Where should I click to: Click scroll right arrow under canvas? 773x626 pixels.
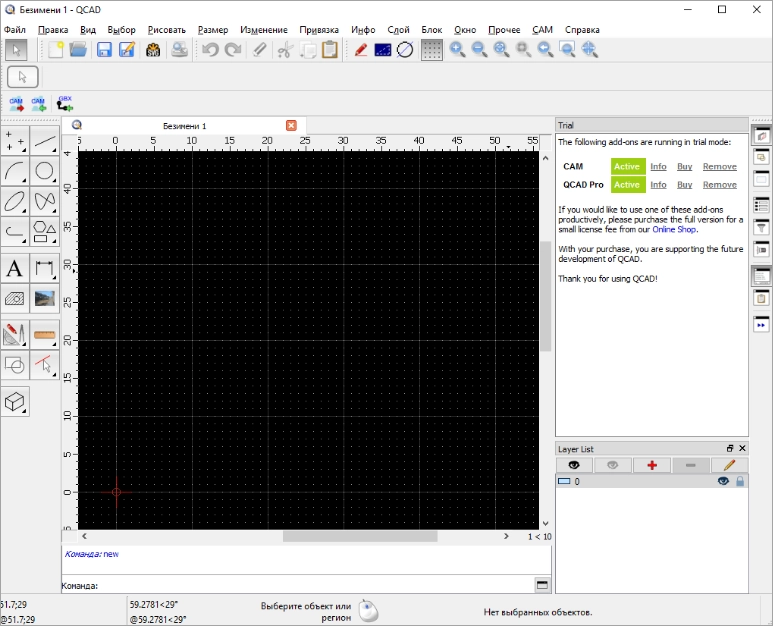pos(506,536)
